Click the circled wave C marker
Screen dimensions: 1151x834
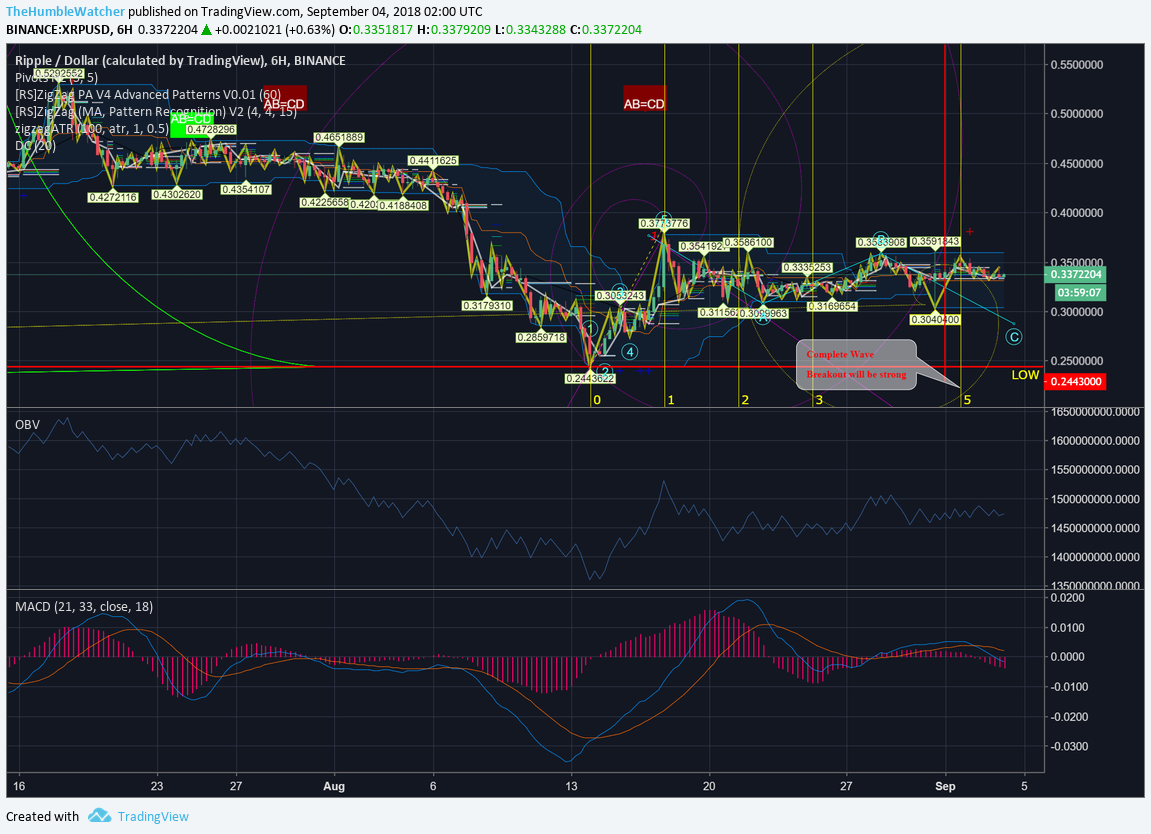click(1013, 337)
